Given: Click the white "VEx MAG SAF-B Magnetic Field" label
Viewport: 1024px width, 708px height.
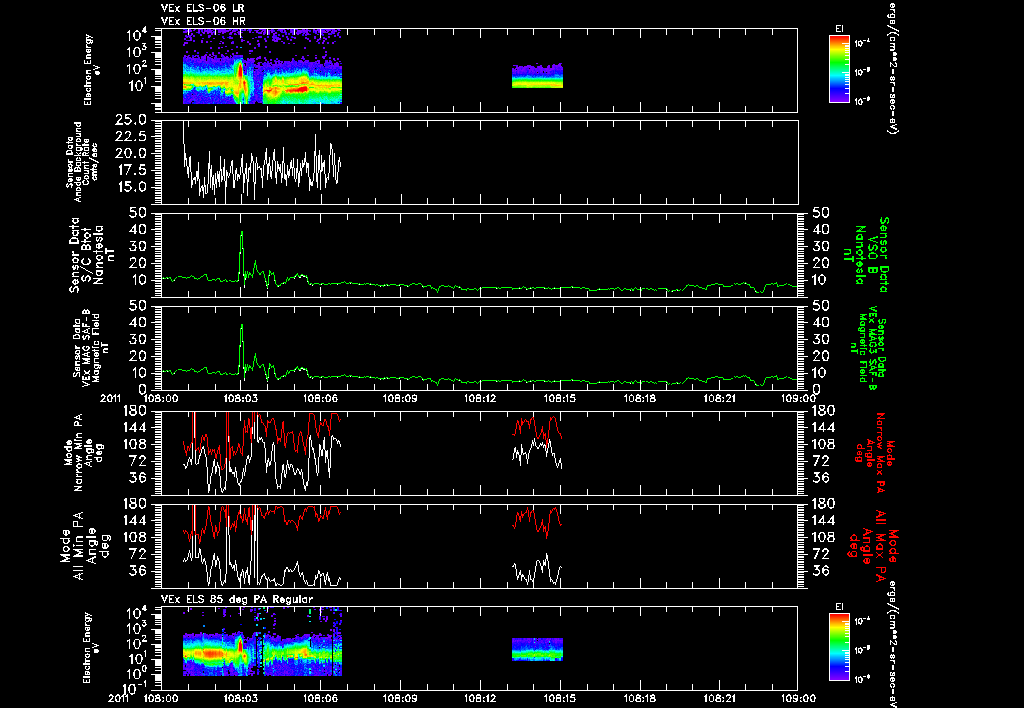Looking at the screenshot, I should tap(90, 349).
